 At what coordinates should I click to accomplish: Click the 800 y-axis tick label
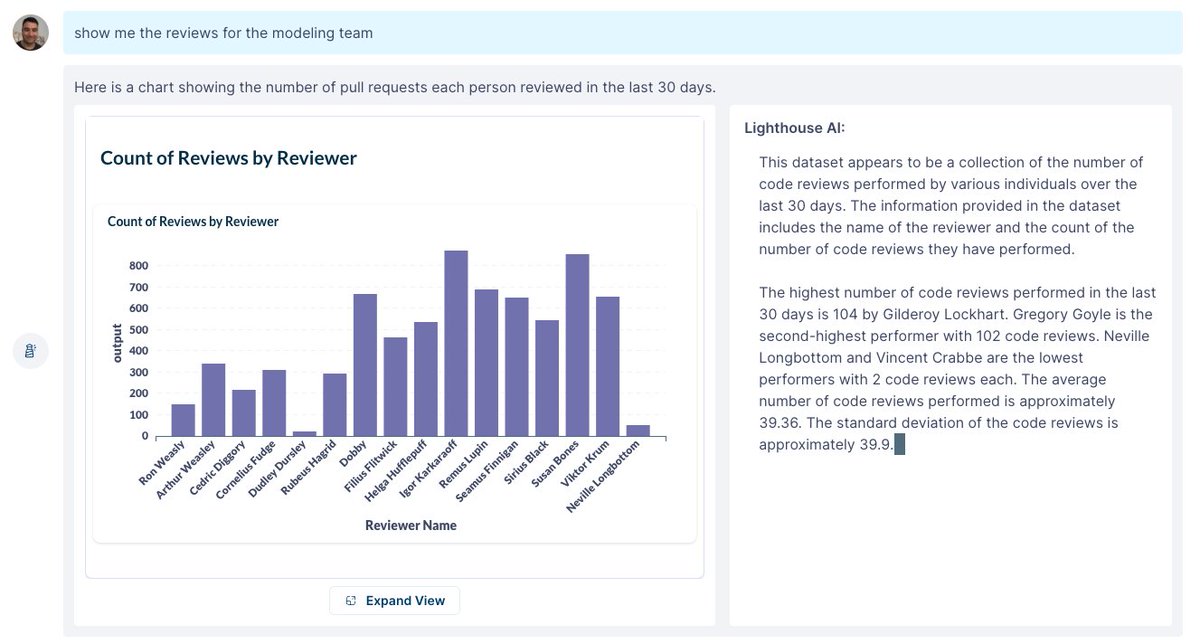[138, 266]
